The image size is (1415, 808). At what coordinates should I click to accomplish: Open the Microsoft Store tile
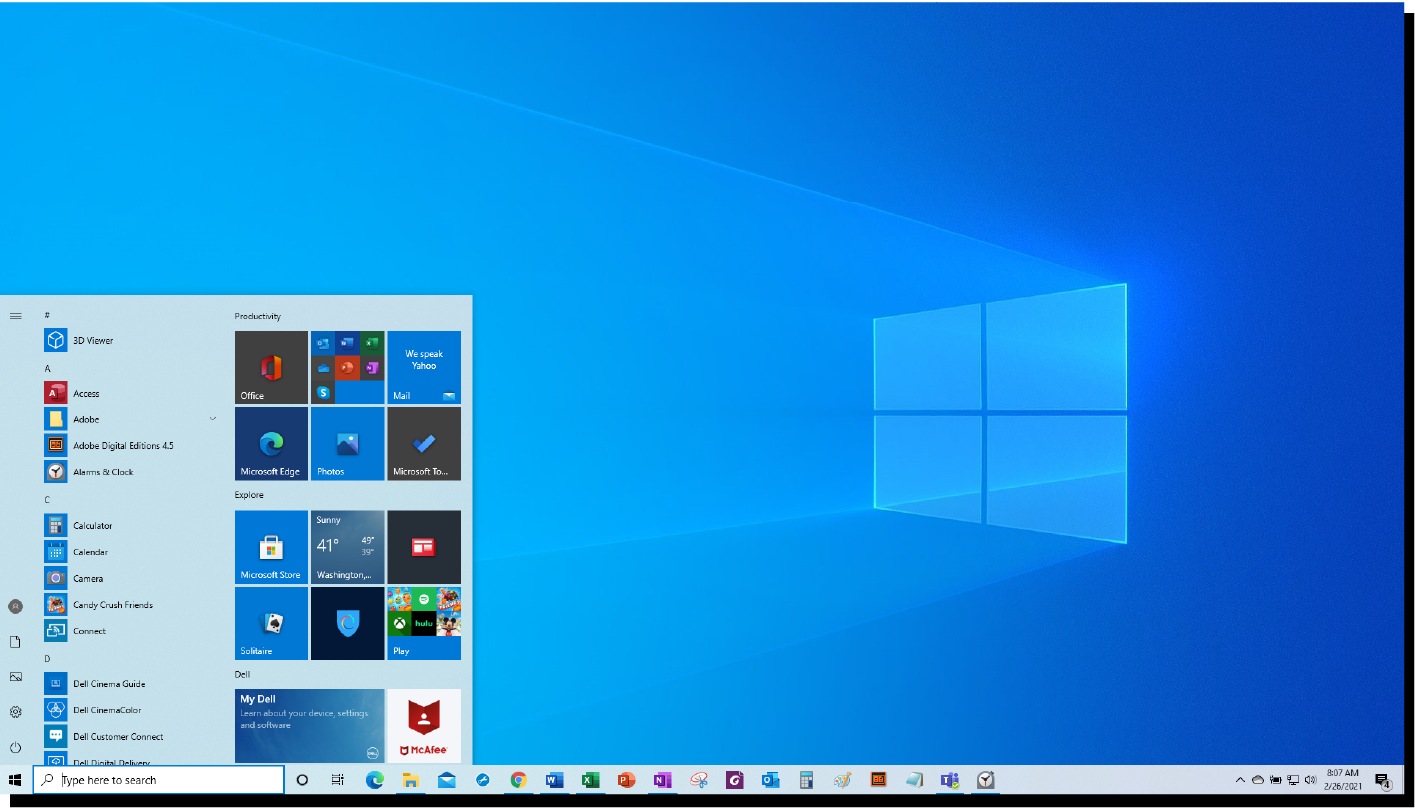(x=271, y=547)
